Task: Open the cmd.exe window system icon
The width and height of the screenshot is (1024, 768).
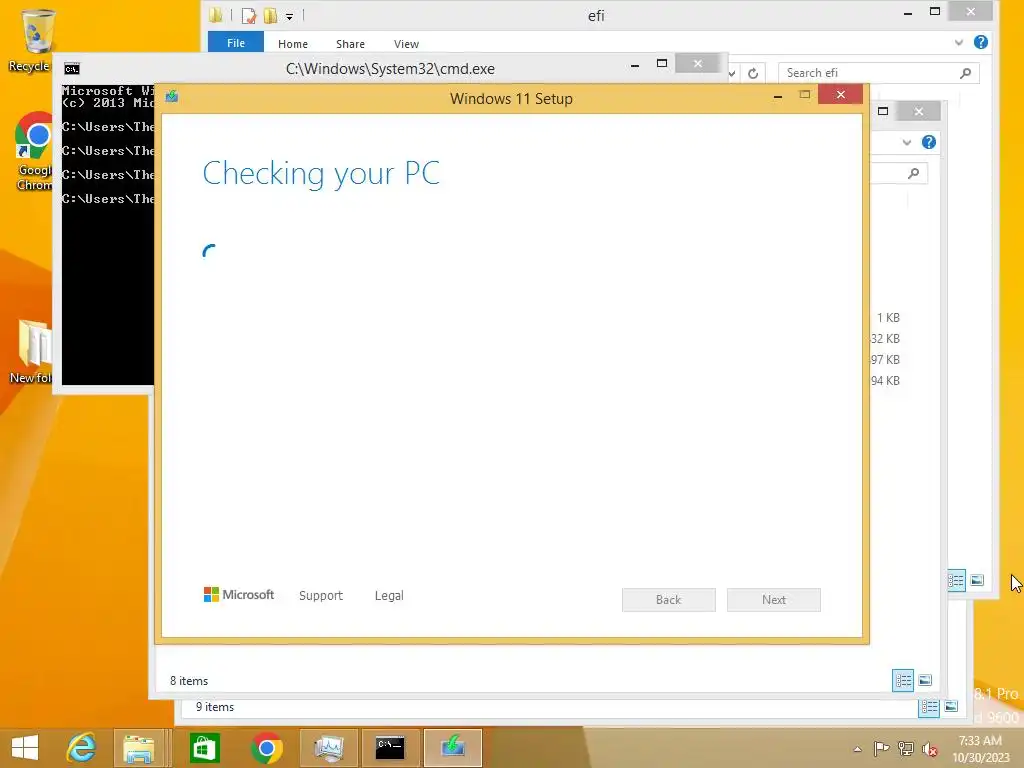Action: pos(72,69)
